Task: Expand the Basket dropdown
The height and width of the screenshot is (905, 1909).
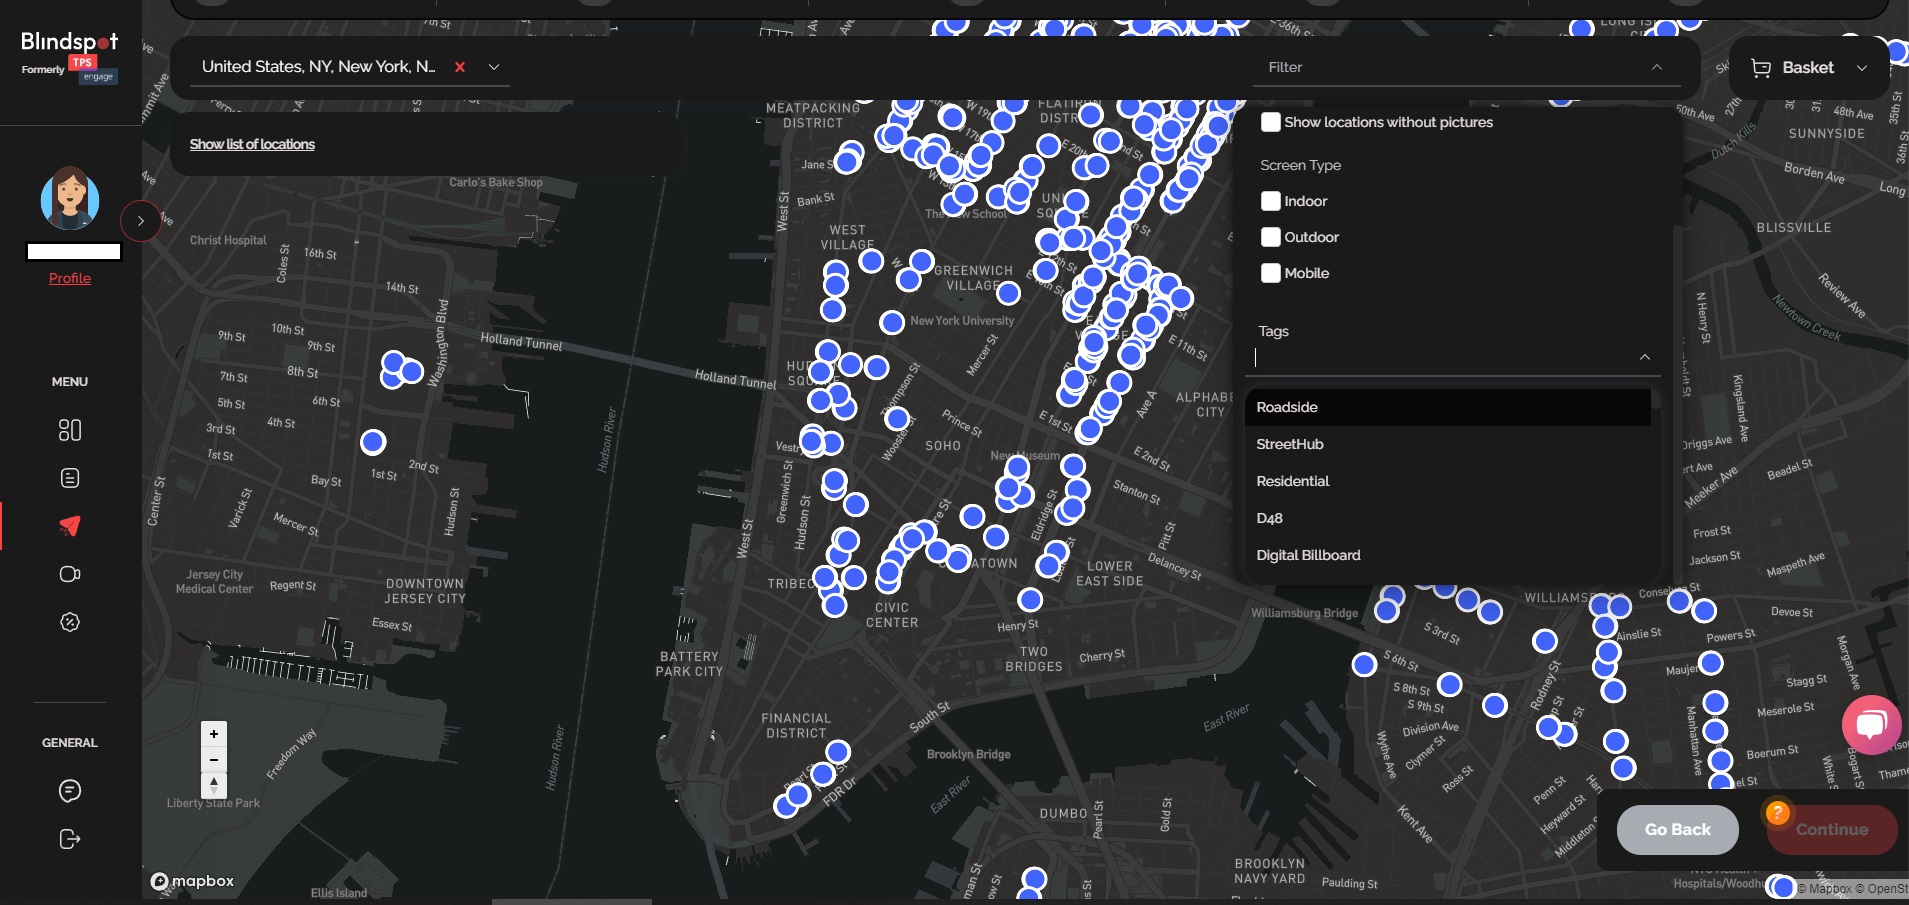Action: click(1861, 68)
